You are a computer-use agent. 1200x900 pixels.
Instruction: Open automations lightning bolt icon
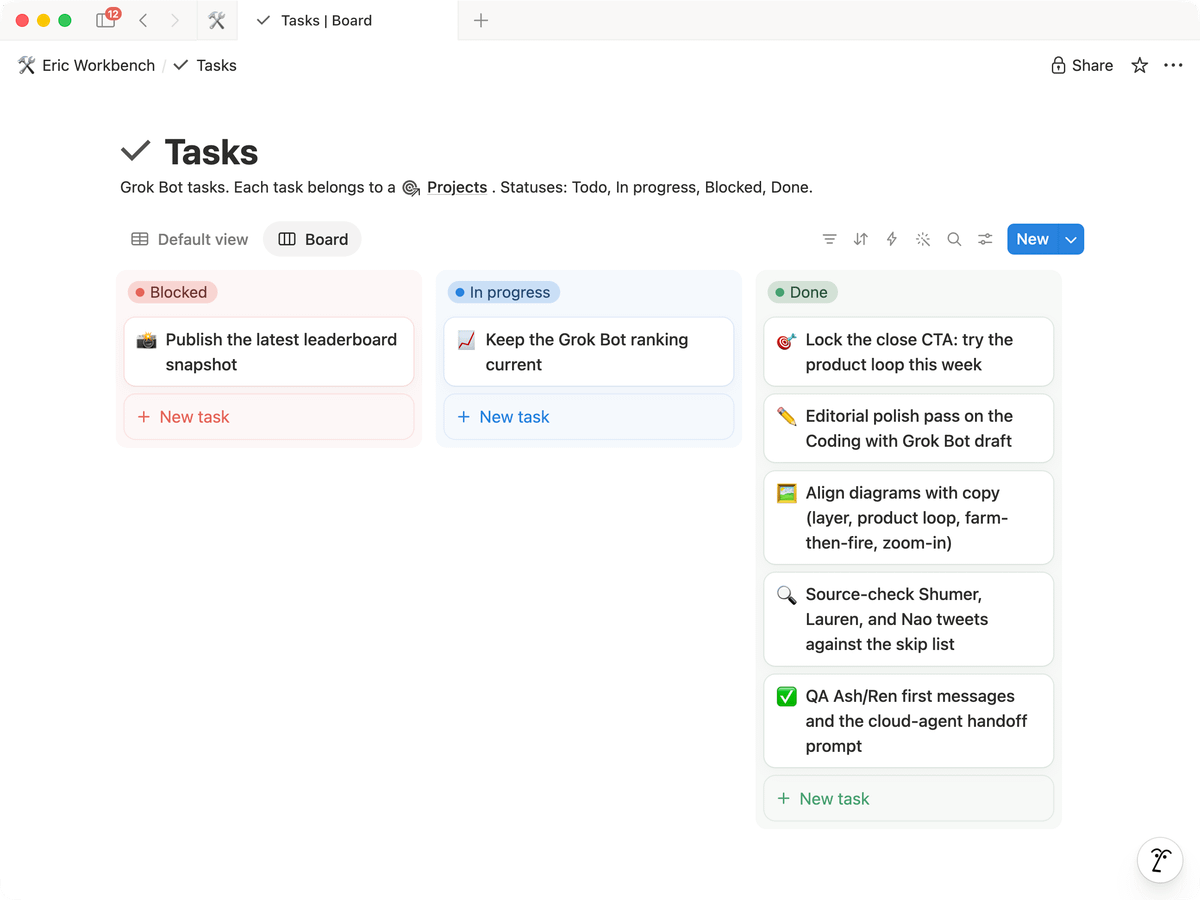[892, 239]
